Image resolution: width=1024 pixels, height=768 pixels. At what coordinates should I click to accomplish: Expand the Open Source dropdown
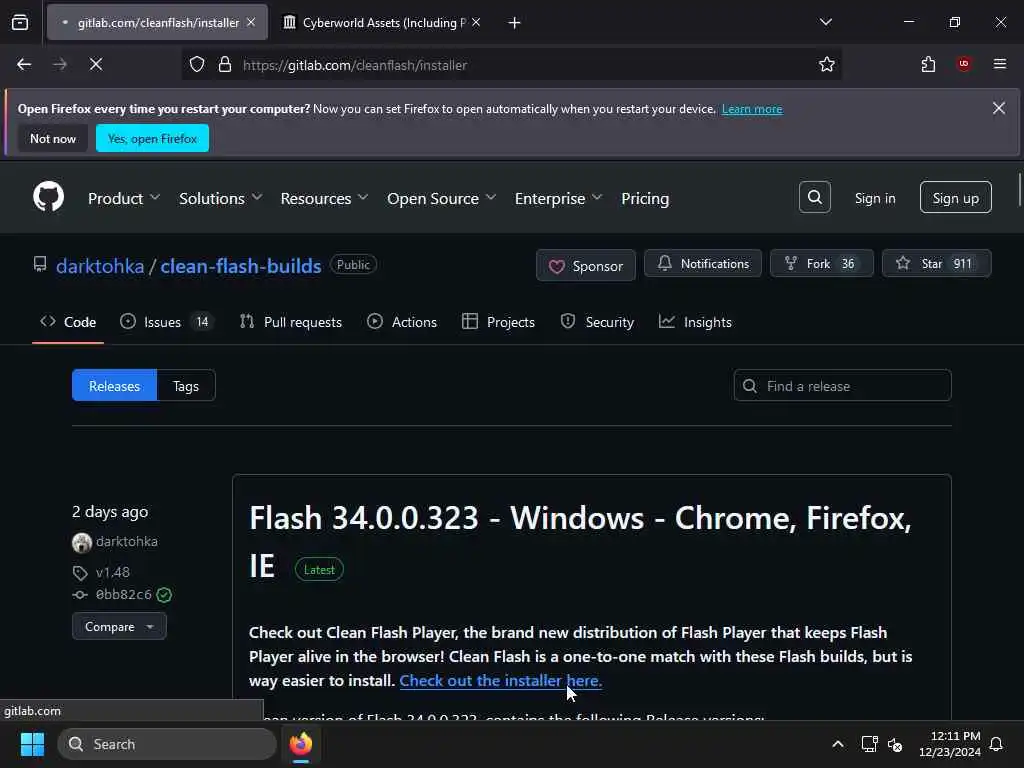(441, 199)
